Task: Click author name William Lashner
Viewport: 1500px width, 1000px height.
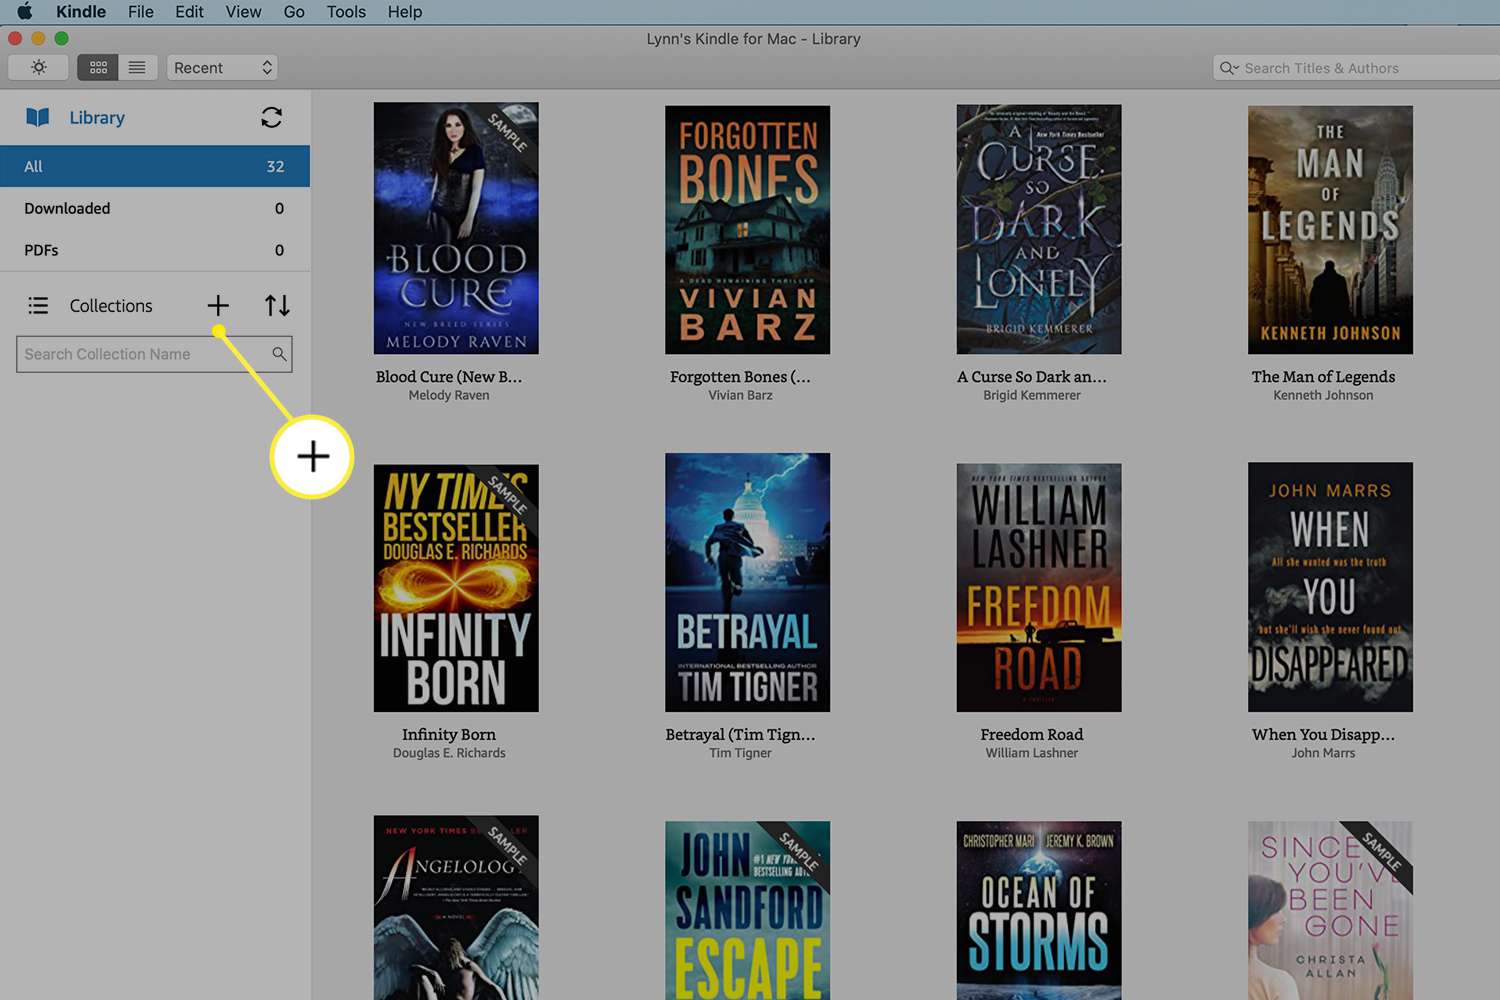Action: (1032, 754)
